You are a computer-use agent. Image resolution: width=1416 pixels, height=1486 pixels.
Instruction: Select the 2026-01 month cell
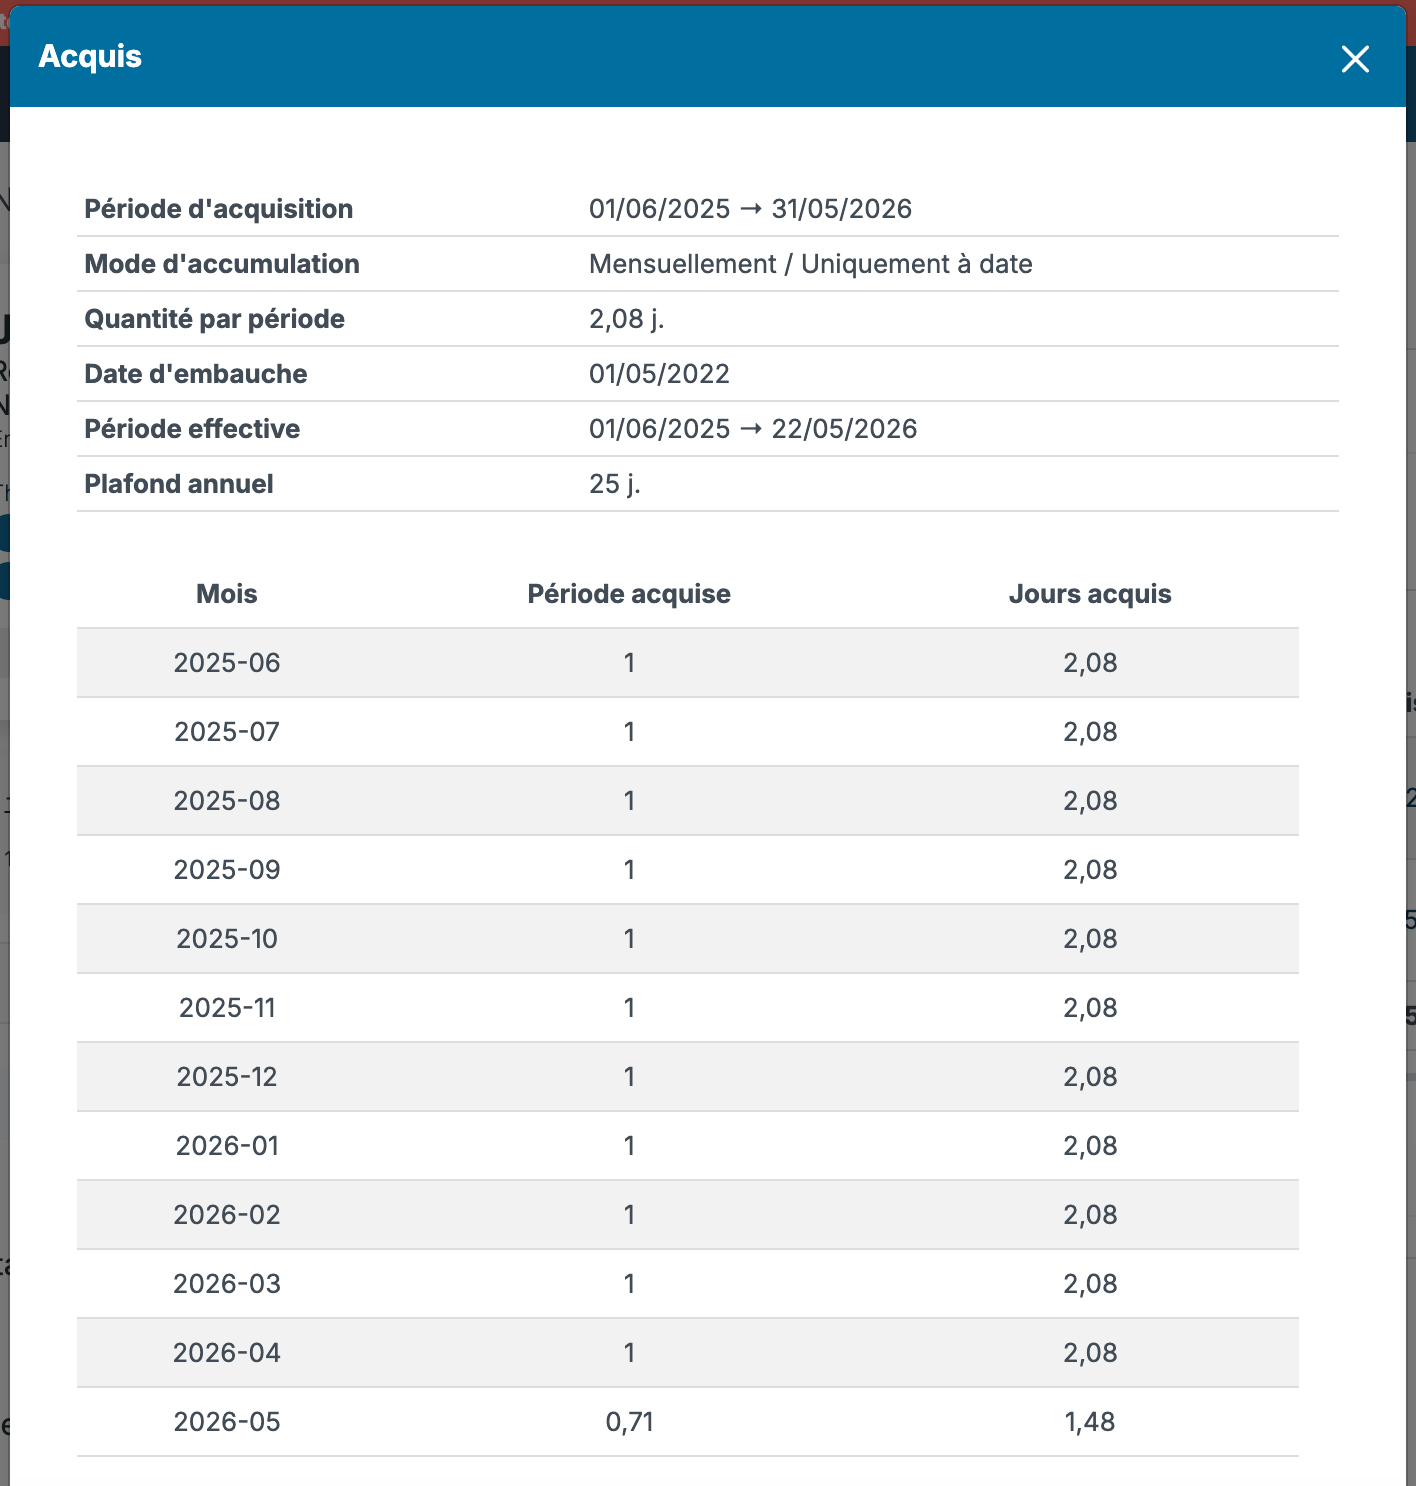227,1146
